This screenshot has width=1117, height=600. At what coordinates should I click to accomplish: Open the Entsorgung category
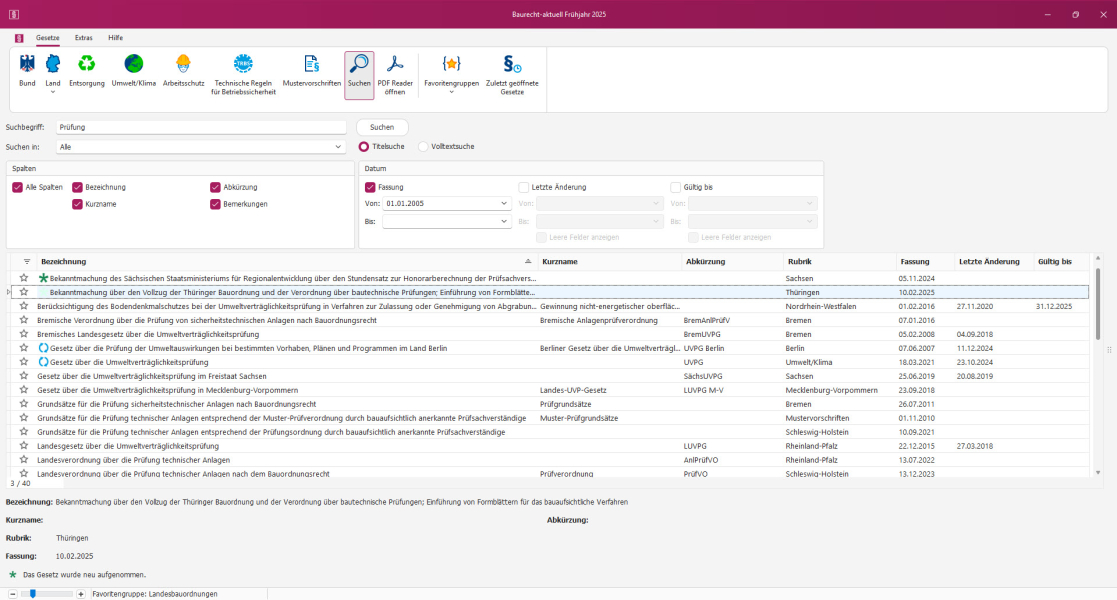pos(86,72)
